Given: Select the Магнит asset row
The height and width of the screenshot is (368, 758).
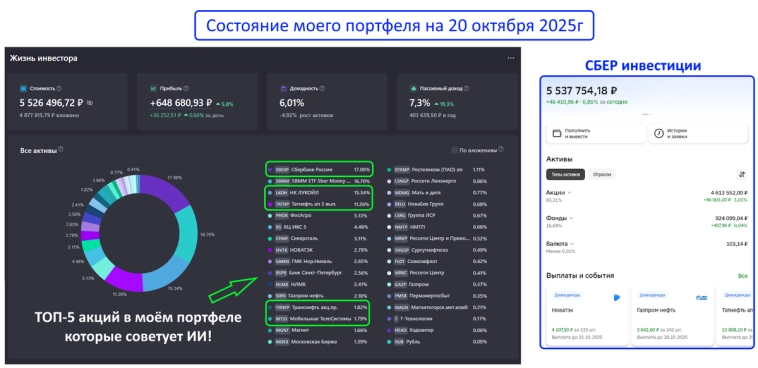Looking at the screenshot, I should (318, 330).
